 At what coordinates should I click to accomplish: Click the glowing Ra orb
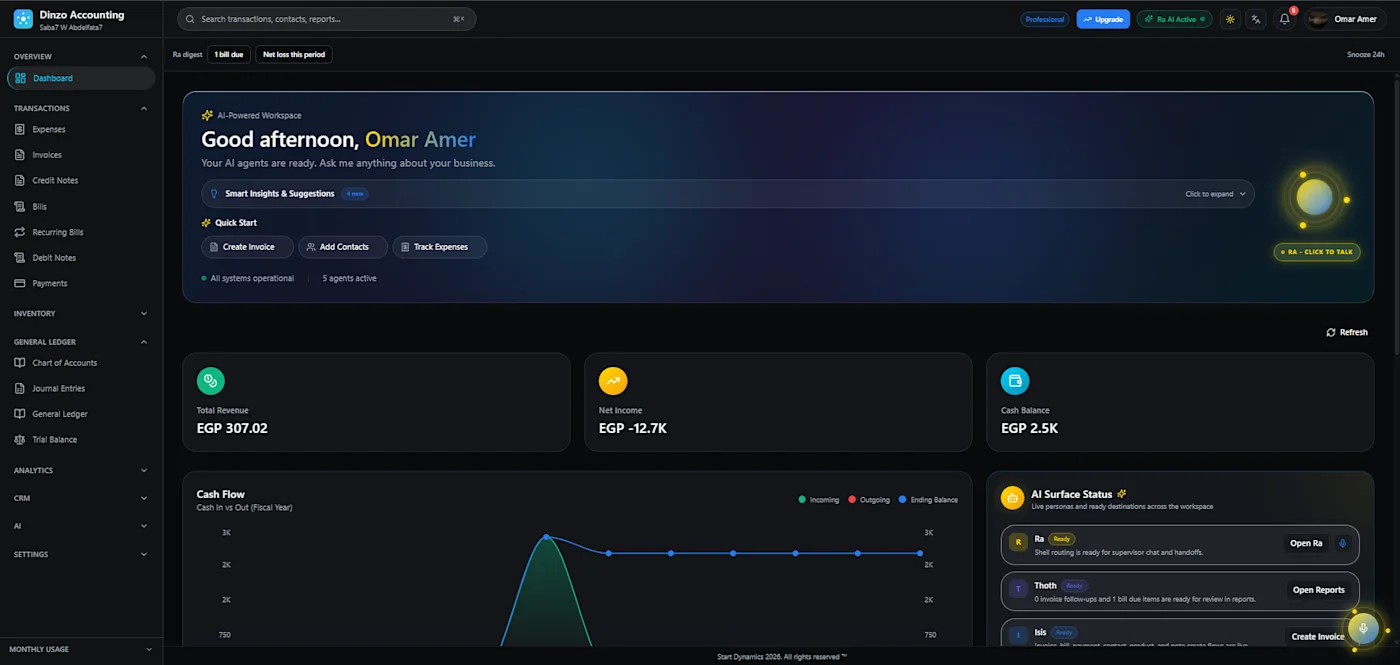(1315, 198)
